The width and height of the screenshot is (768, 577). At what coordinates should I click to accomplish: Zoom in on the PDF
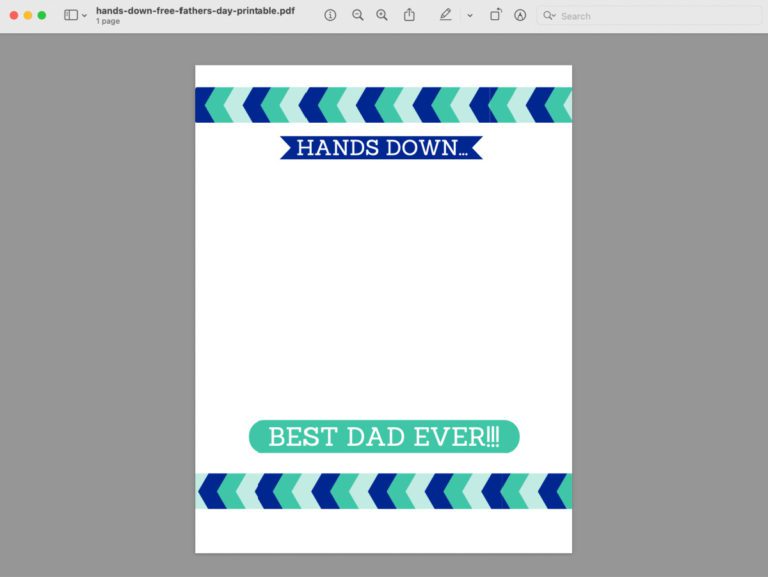382,15
